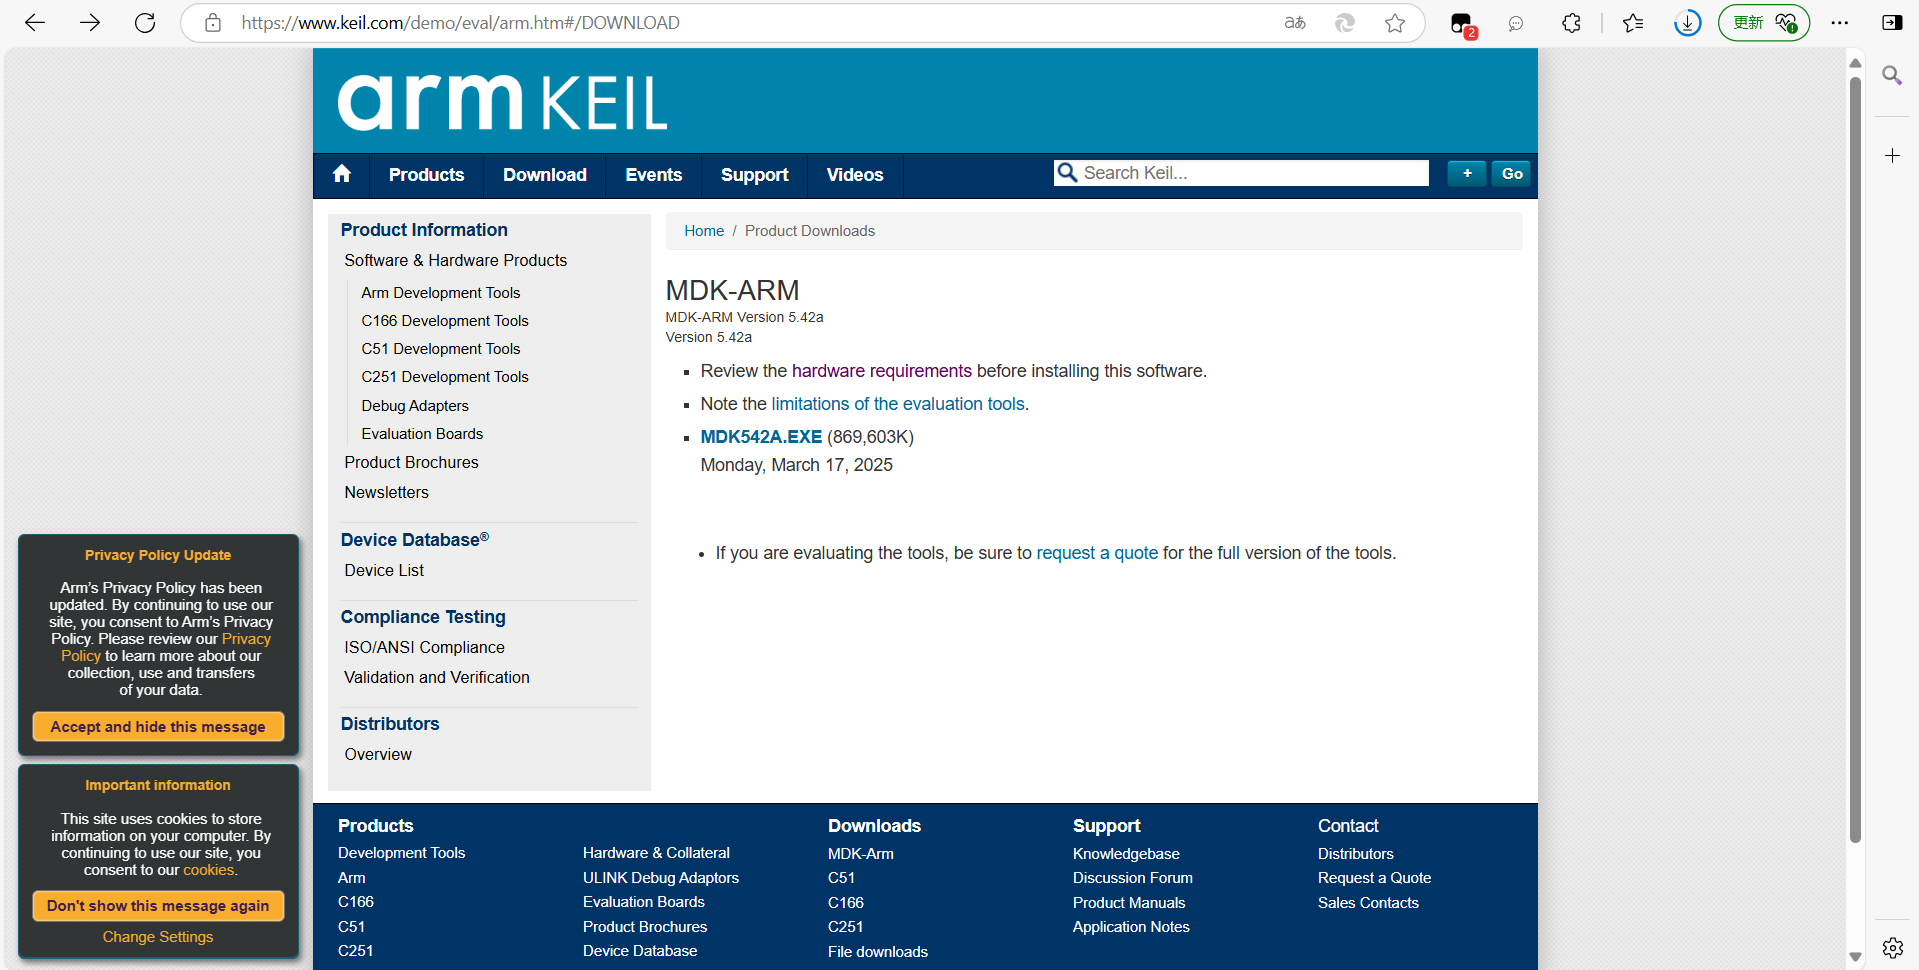Open the downloads icon in toolbar
Viewport: 1919px width, 970px height.
(x=1688, y=23)
